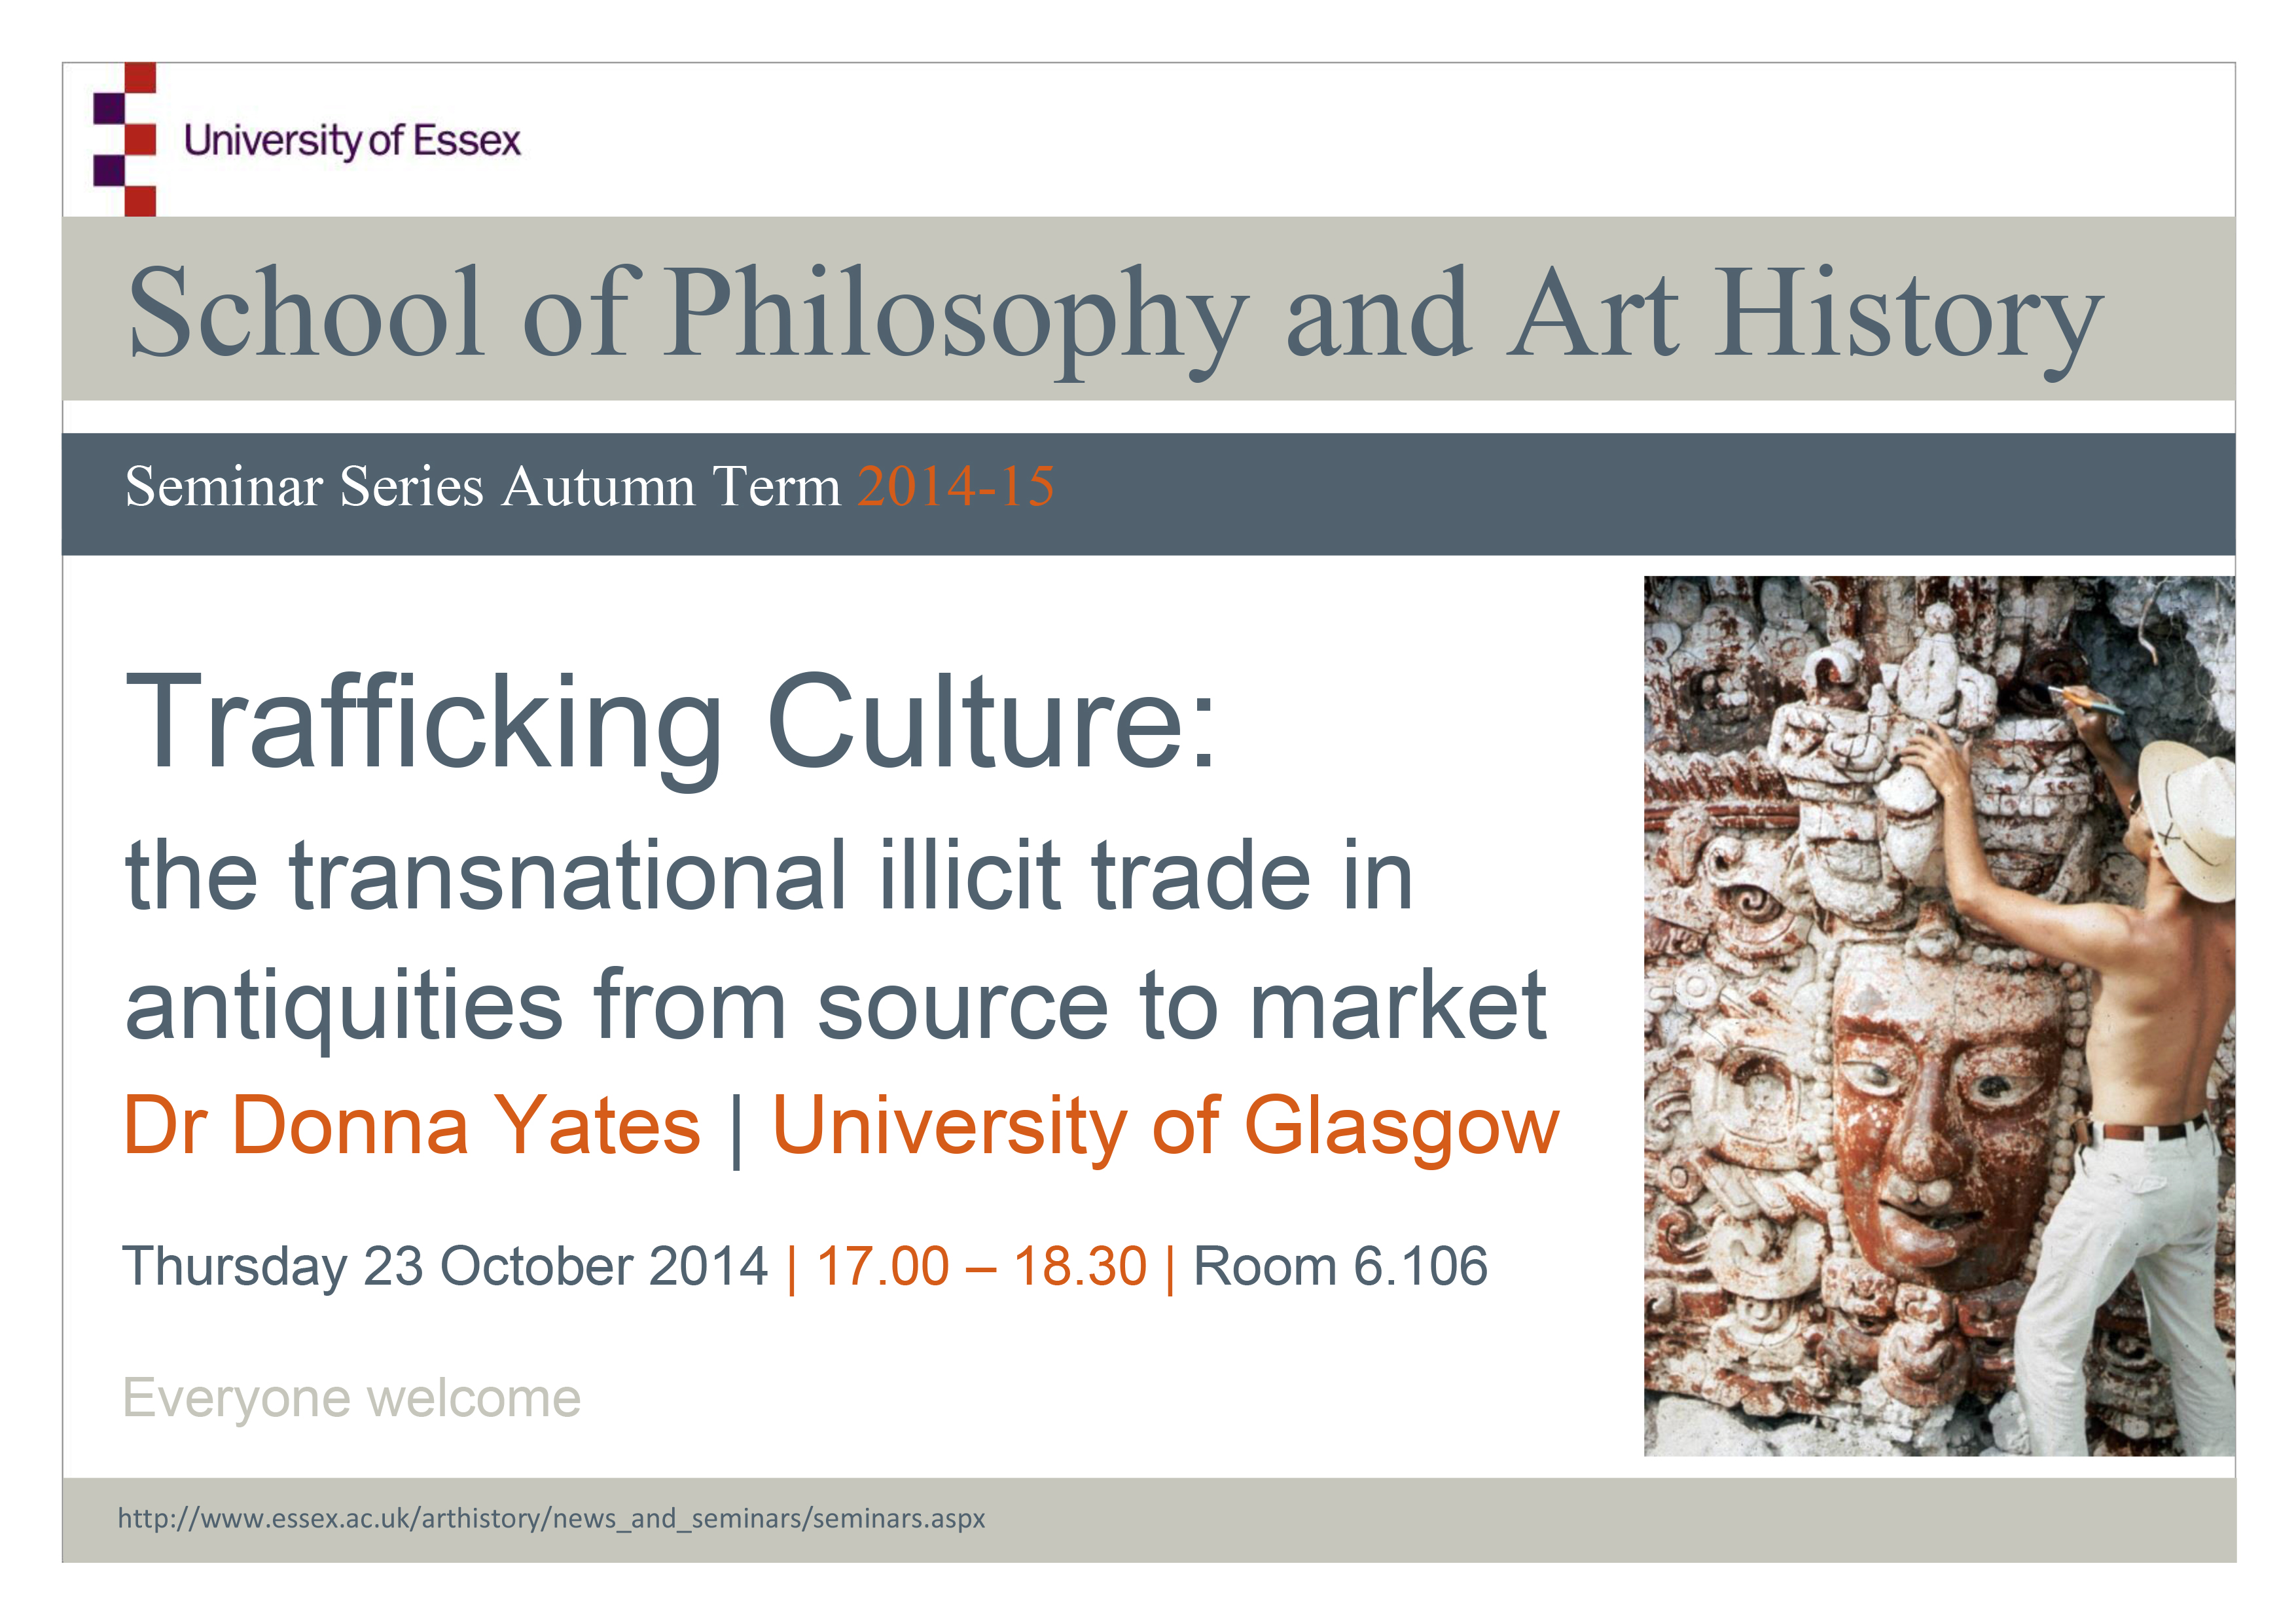Click the paintbrush held at the photo's top

2085,701
